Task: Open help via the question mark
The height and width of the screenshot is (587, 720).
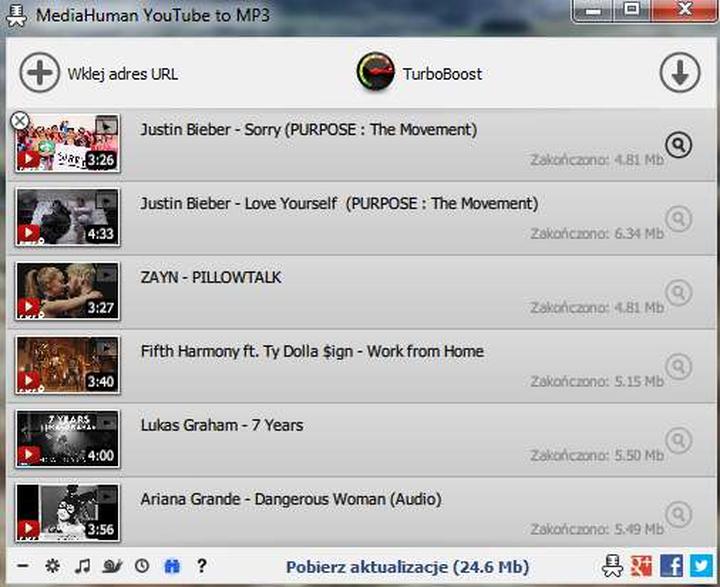Action: [x=201, y=566]
